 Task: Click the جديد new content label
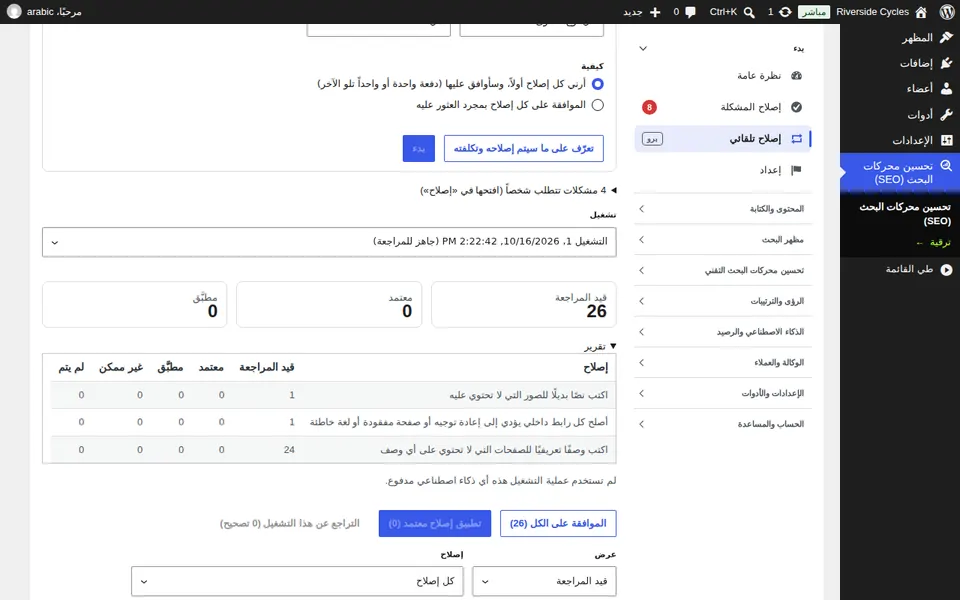coord(632,12)
